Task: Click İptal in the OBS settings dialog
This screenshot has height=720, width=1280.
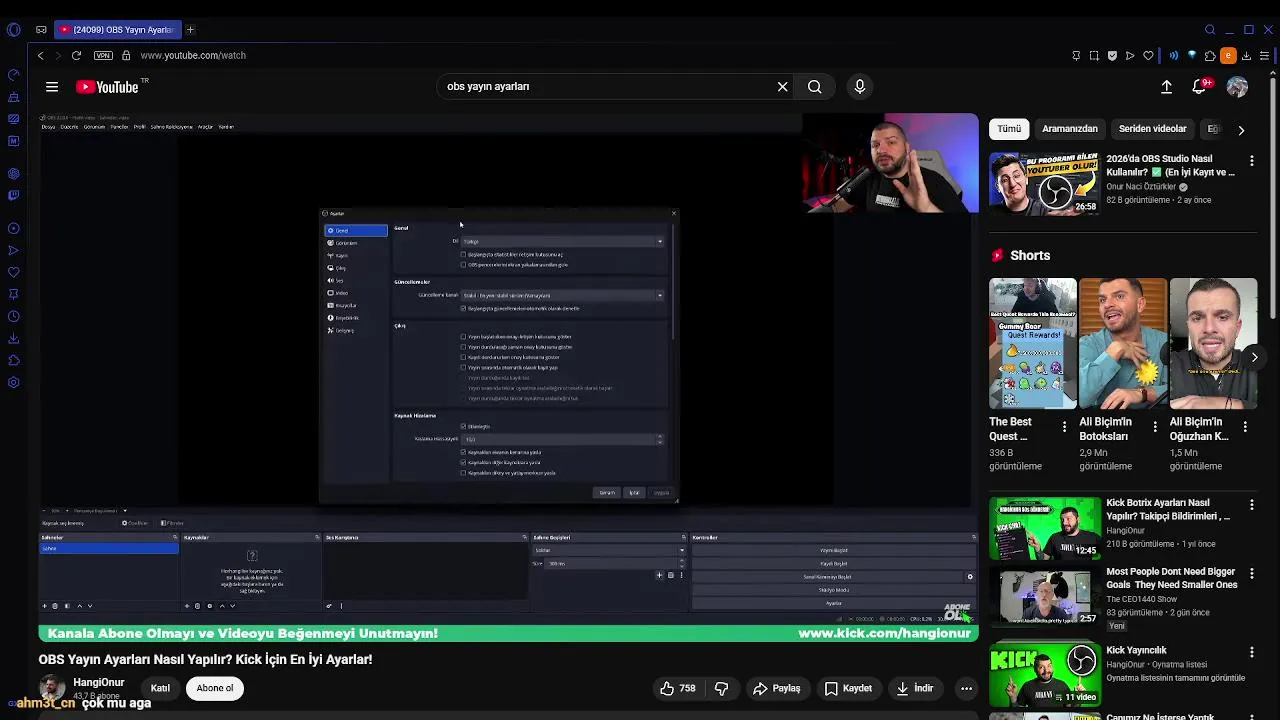Action: tap(634, 493)
